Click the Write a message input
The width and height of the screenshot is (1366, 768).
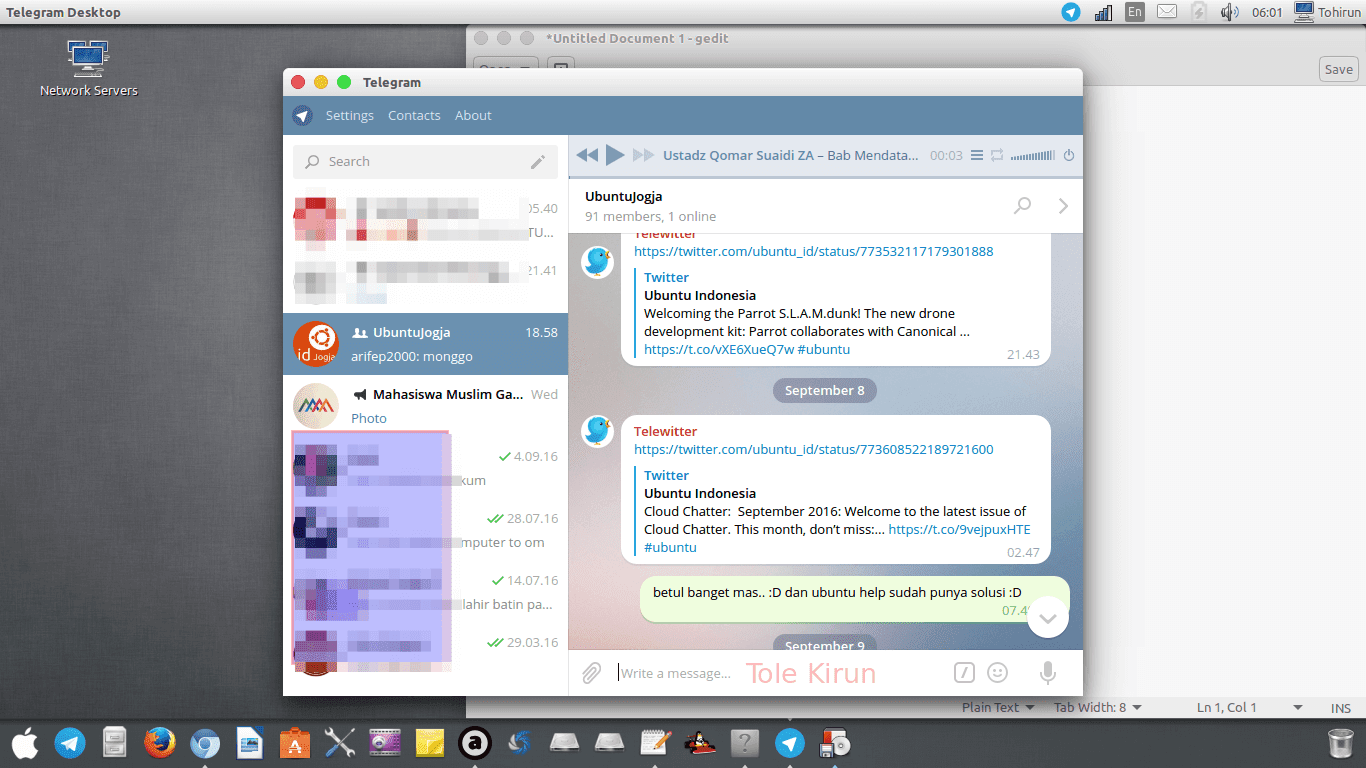click(x=780, y=673)
